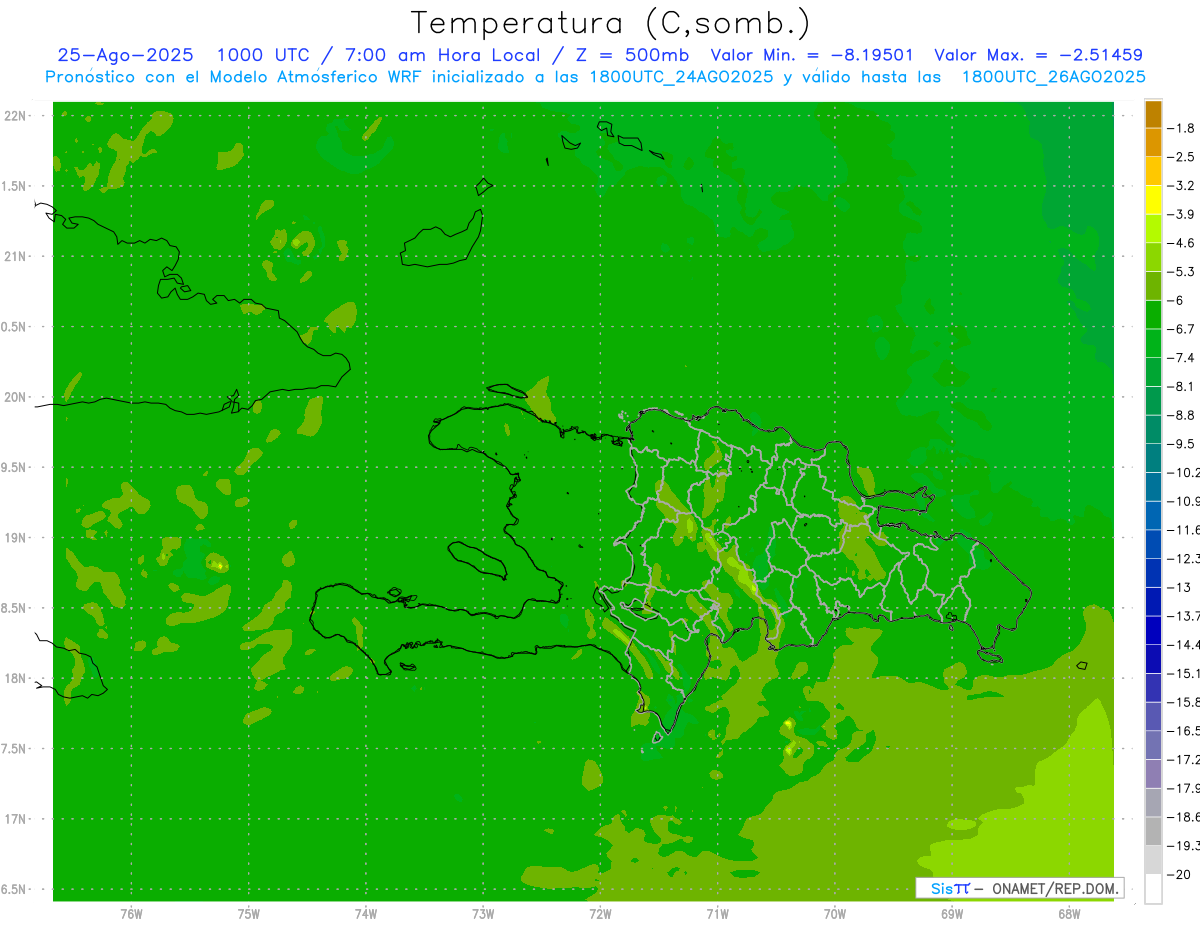
Task: Click the "73W" longitude label
Action: click(x=483, y=914)
